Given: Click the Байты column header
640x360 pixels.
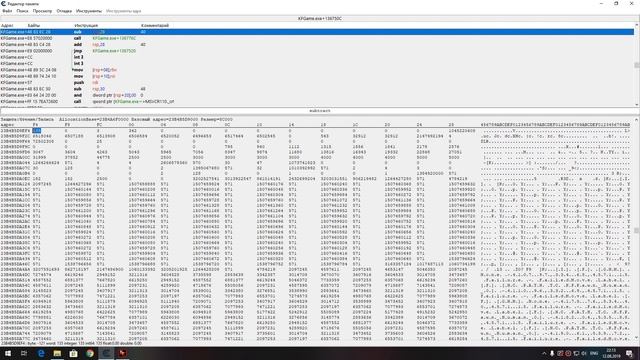Looking at the screenshot, I should [x=33, y=25].
